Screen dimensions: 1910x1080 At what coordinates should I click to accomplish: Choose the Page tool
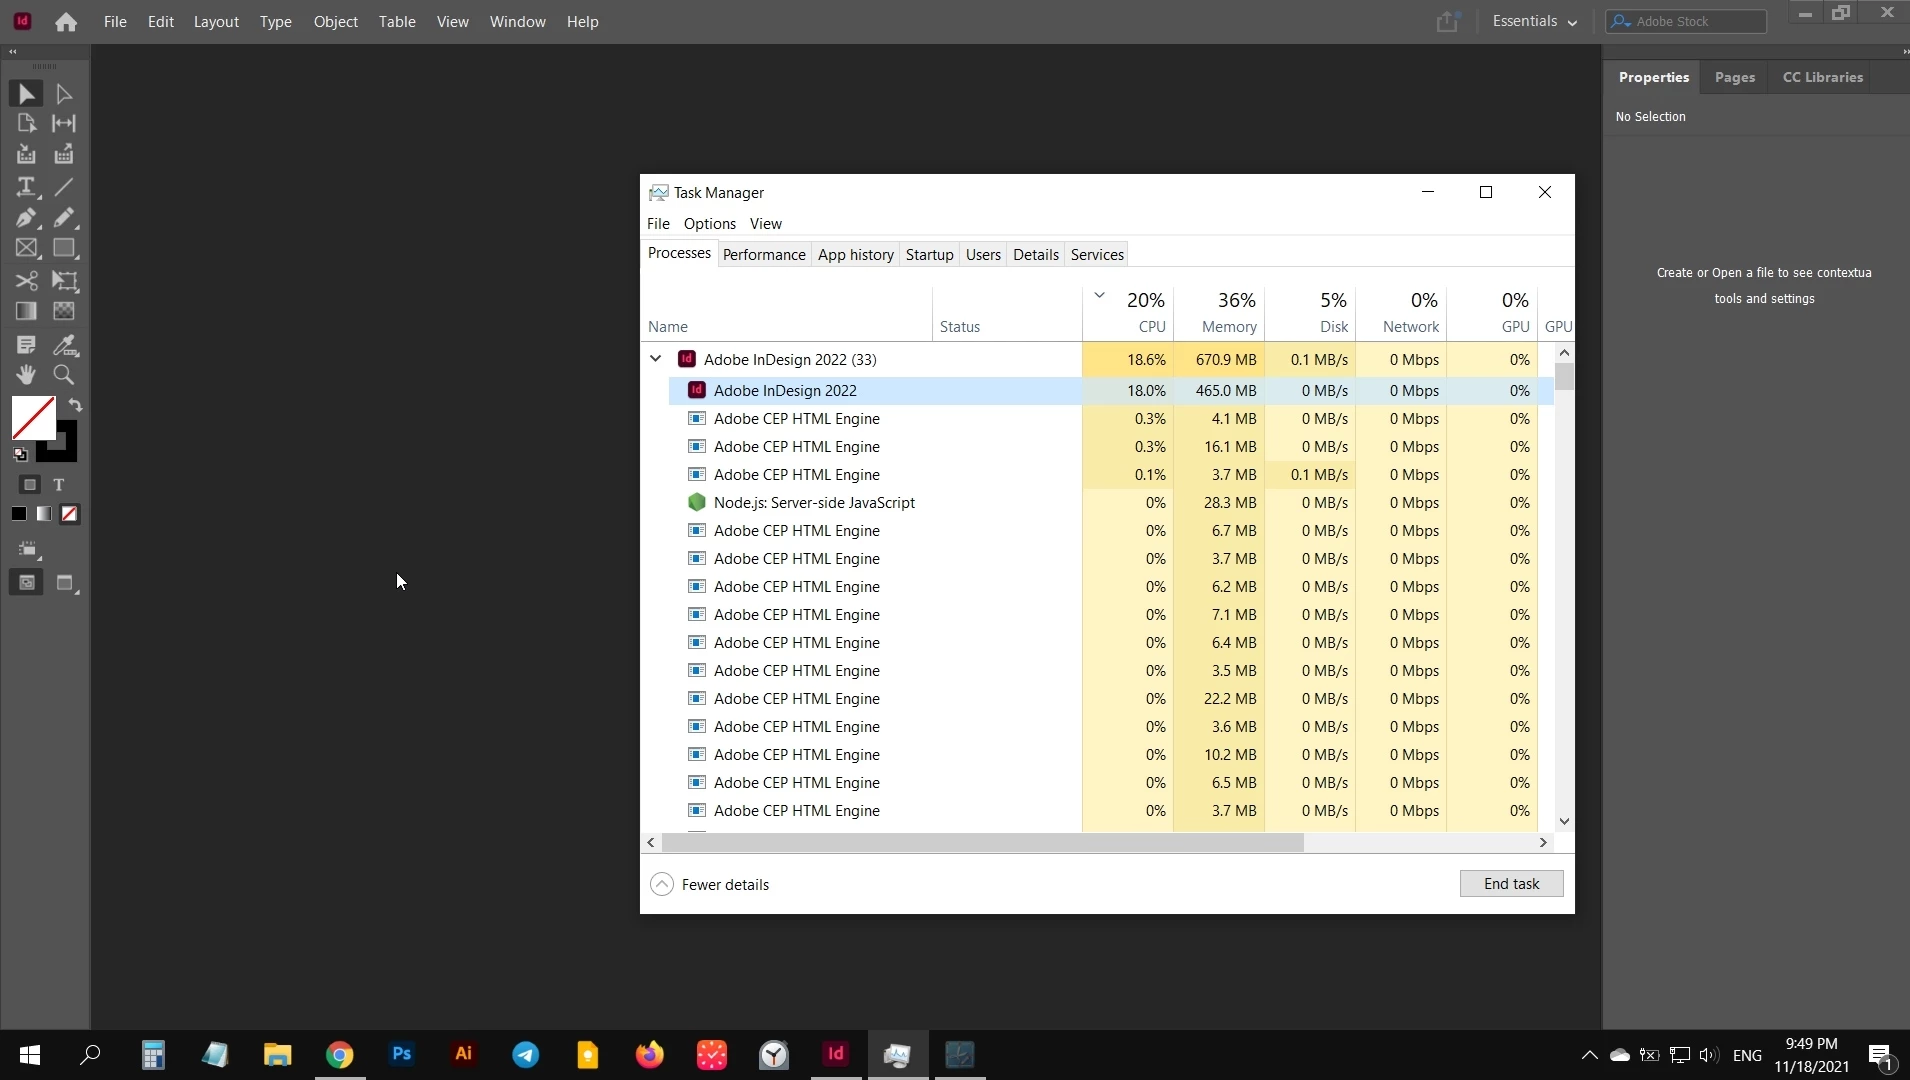(27, 123)
